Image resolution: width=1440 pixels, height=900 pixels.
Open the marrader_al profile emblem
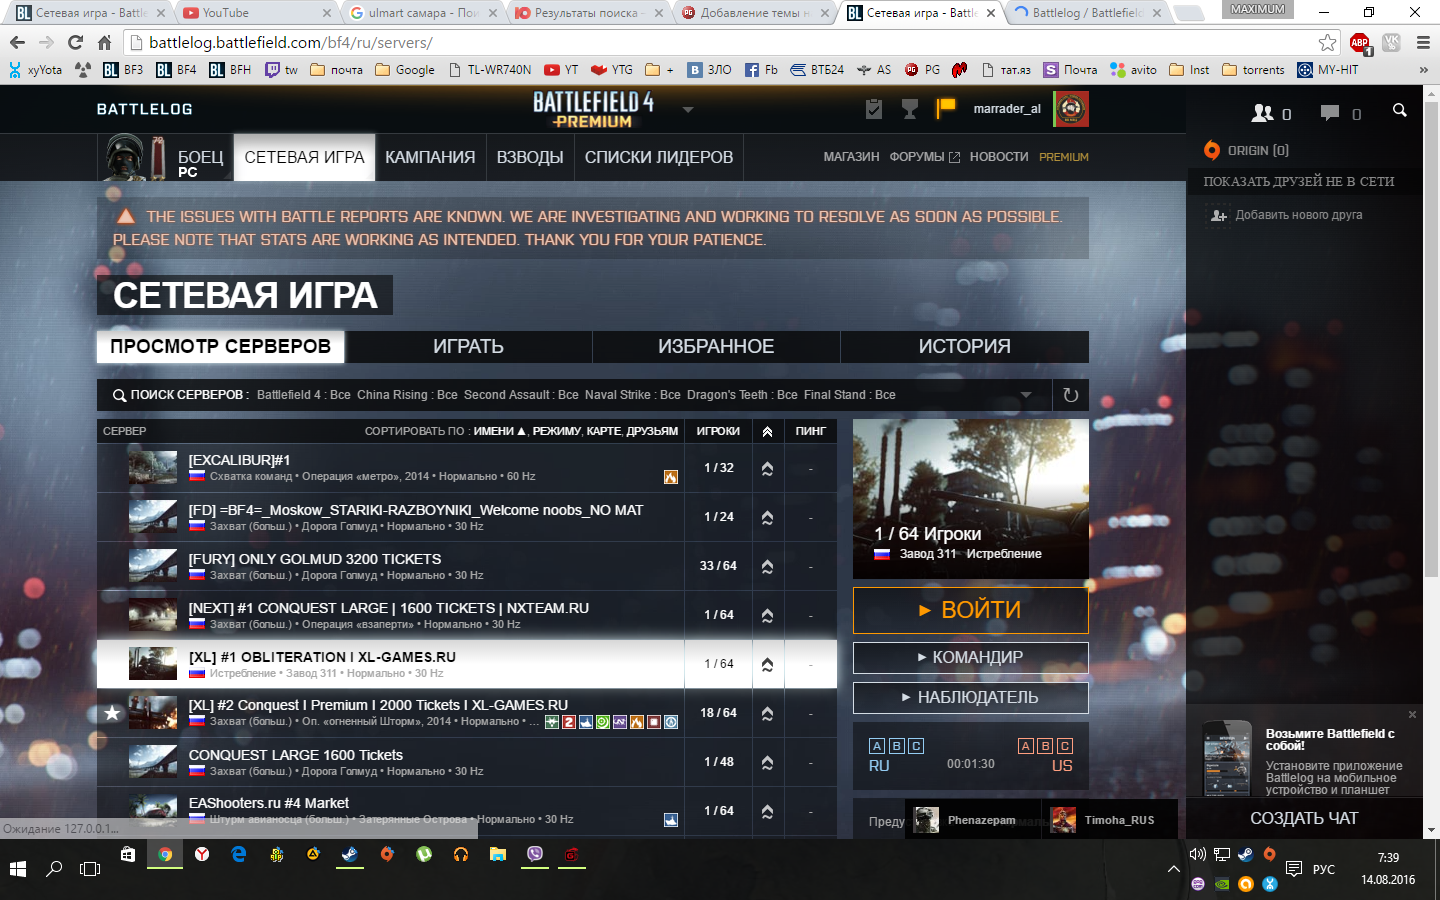tap(1071, 109)
